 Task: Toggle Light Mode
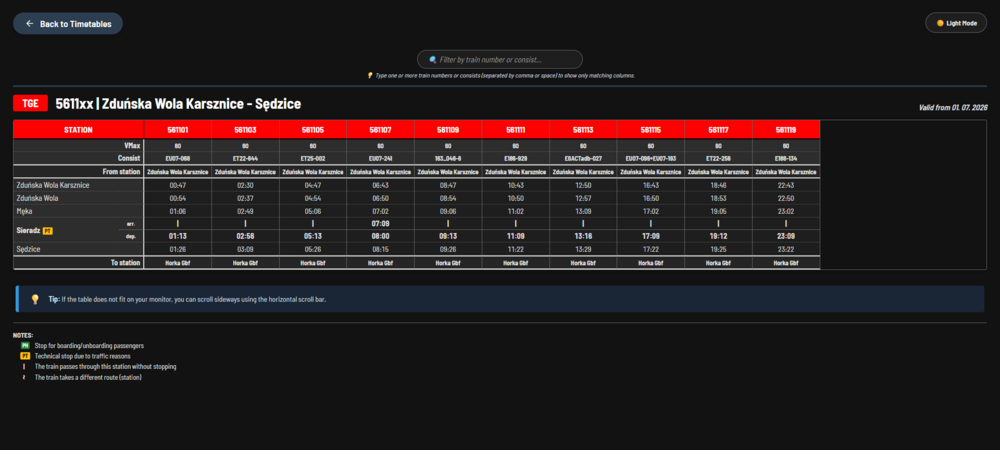pos(956,23)
